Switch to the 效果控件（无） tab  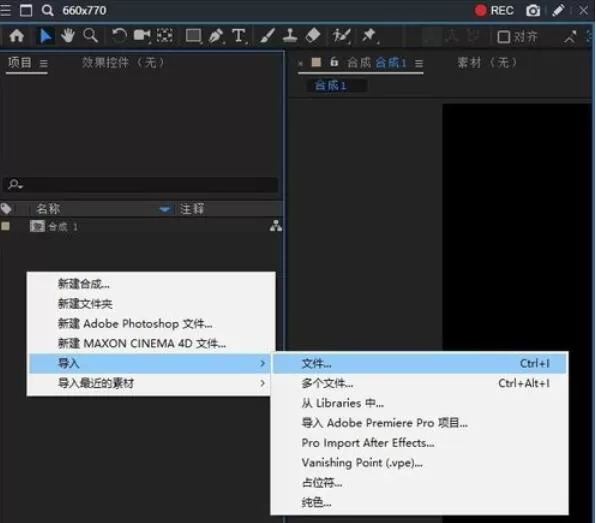tap(124, 62)
